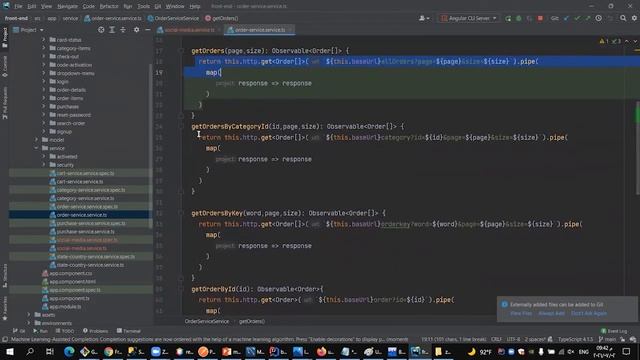640x360 pixels.
Task: Expand the order-details folder
Action: 44,90
